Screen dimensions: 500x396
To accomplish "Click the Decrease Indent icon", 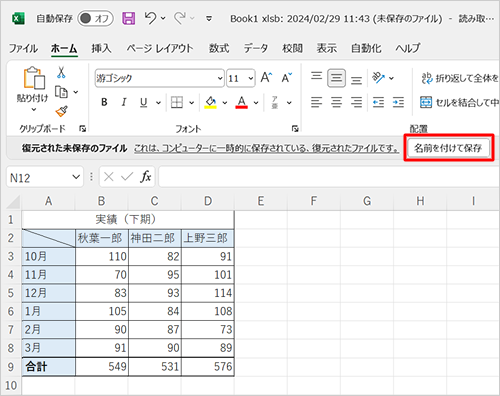I will click(378, 102).
